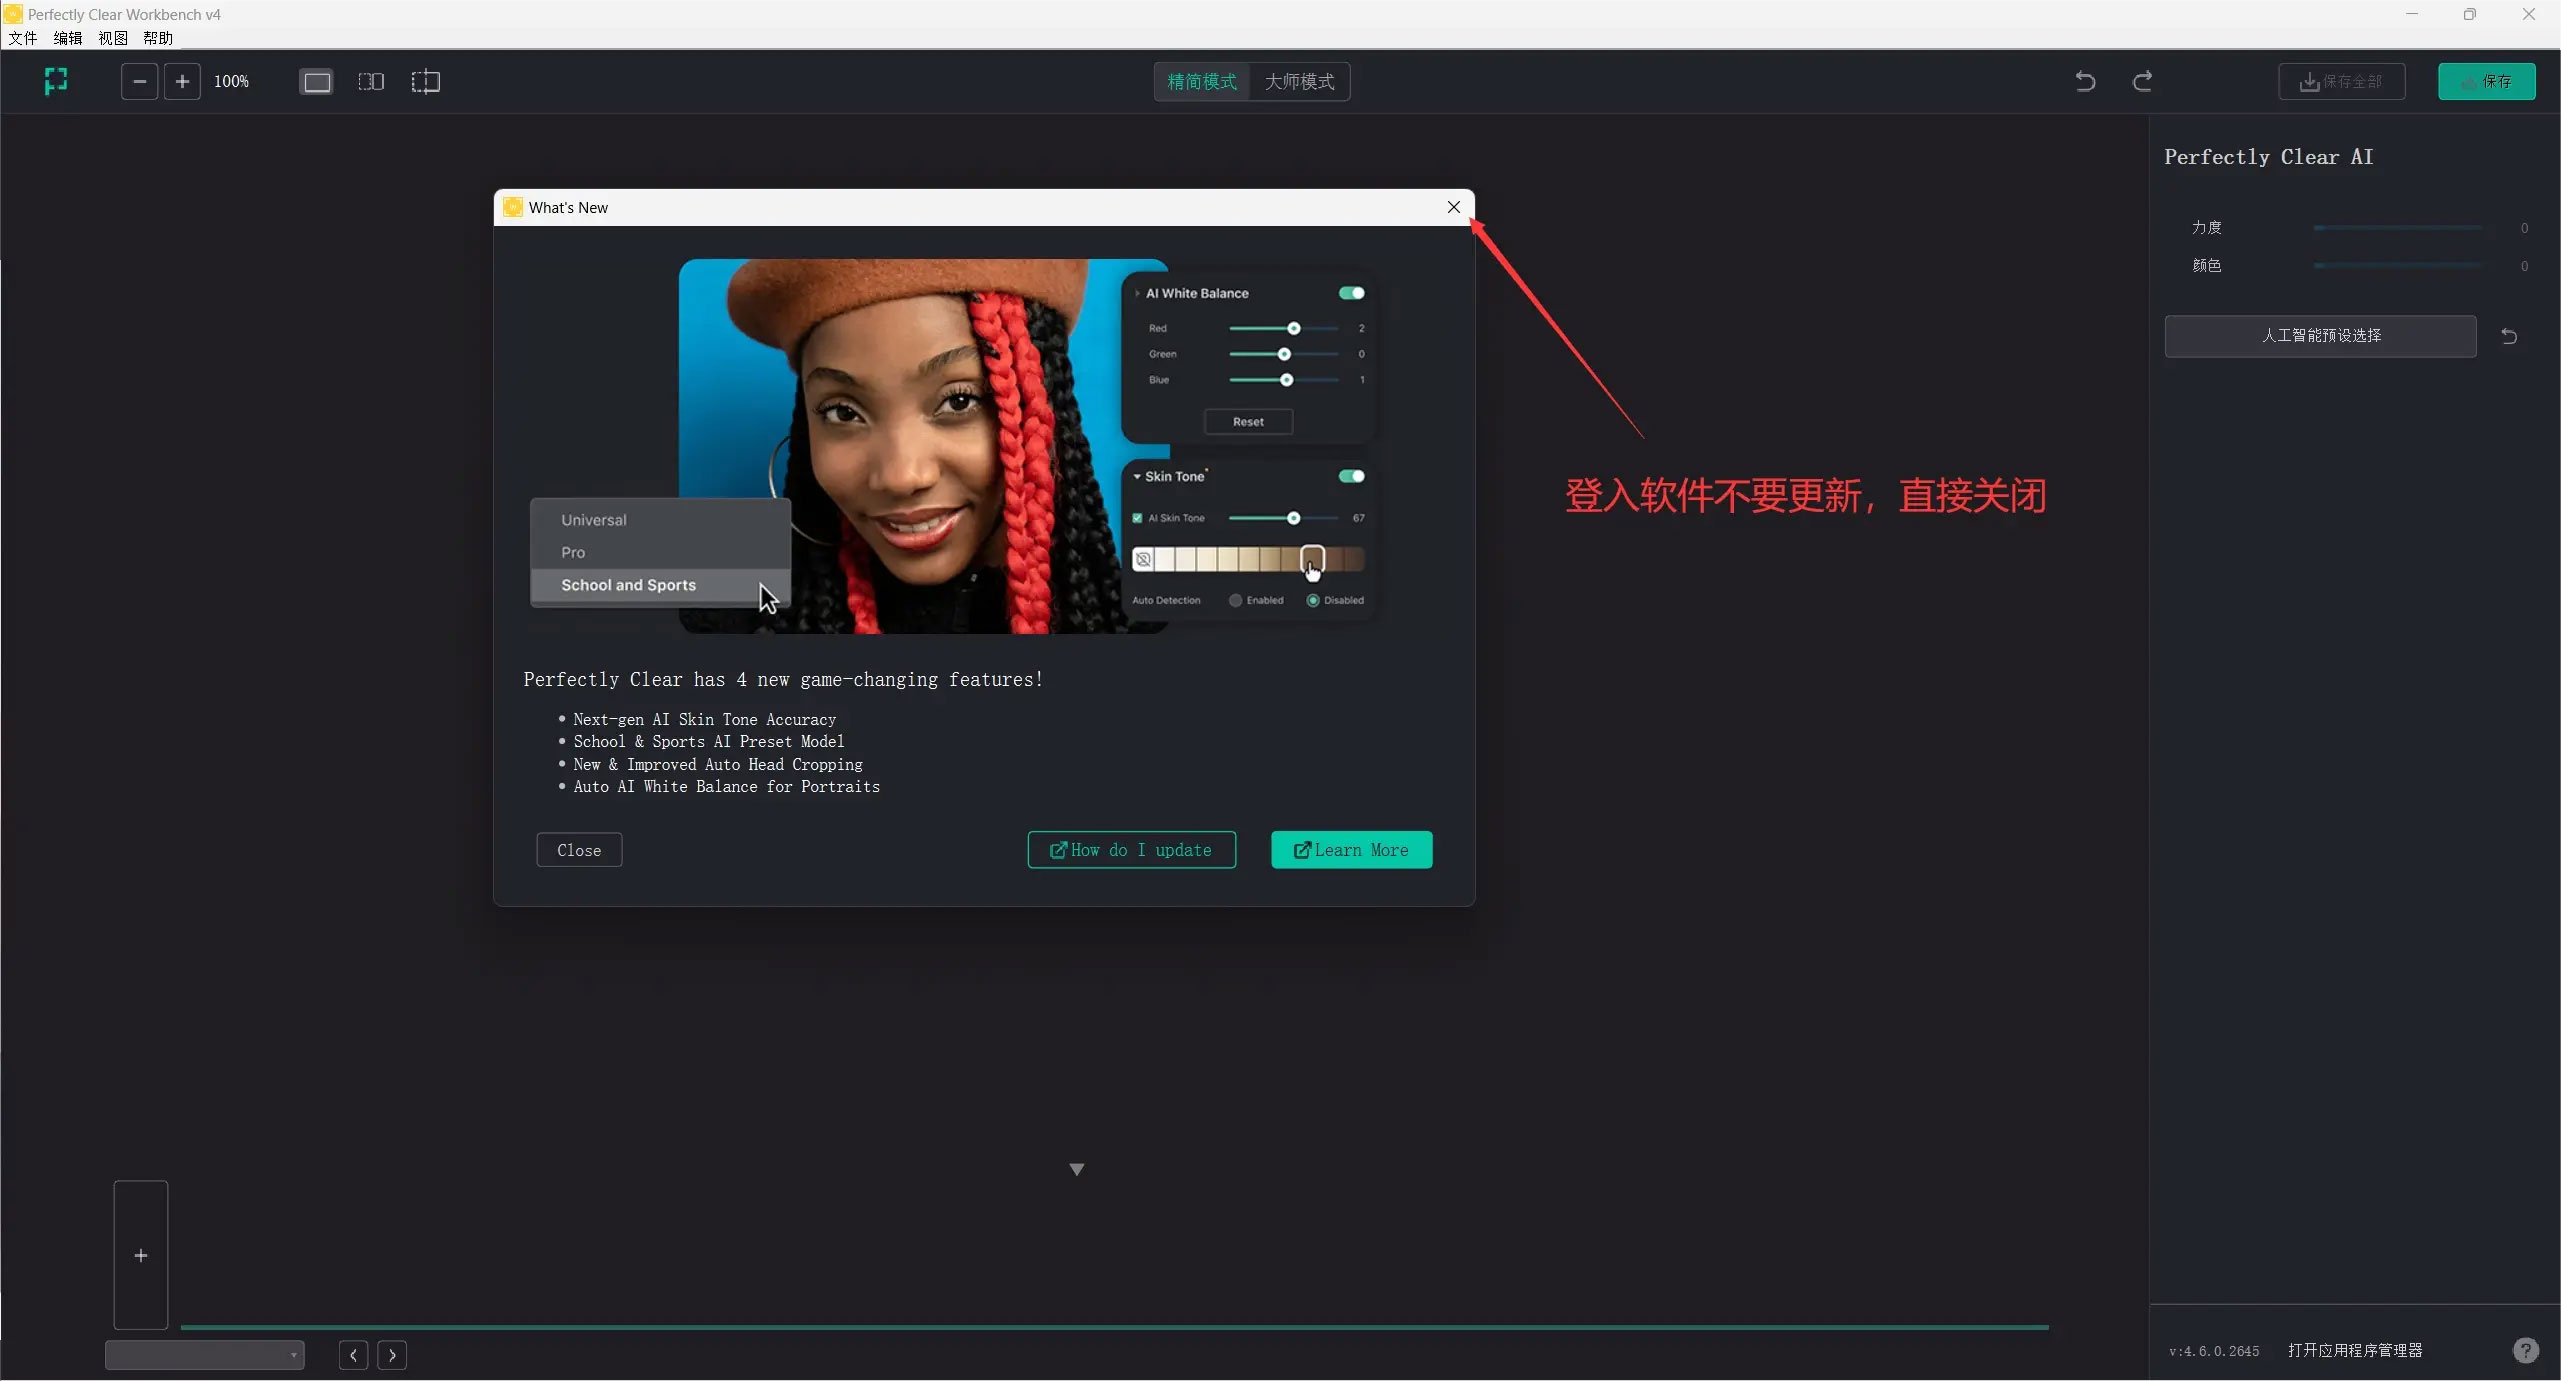Viewport: 2561px width, 1381px height.
Task: Undo the last action in toolbar
Action: pyautogui.click(x=2085, y=81)
